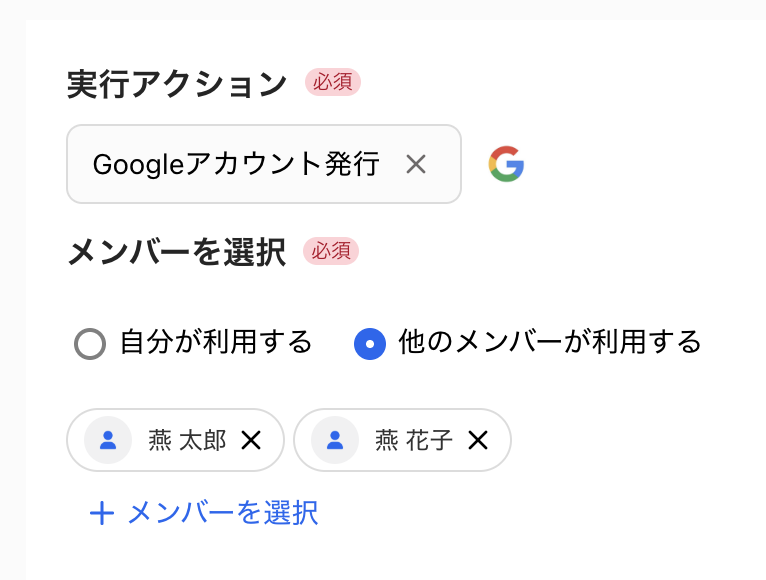Click the 実行アクション heading label
Screen dimensions: 766x580
tap(177, 84)
